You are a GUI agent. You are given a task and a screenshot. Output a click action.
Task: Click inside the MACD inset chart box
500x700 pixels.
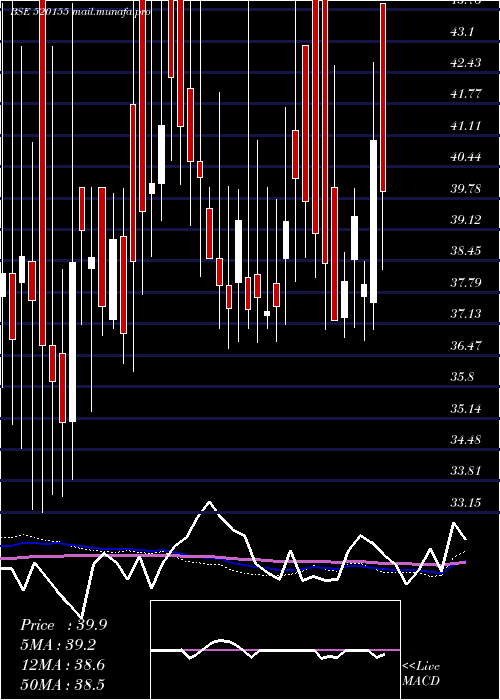tap(275, 650)
